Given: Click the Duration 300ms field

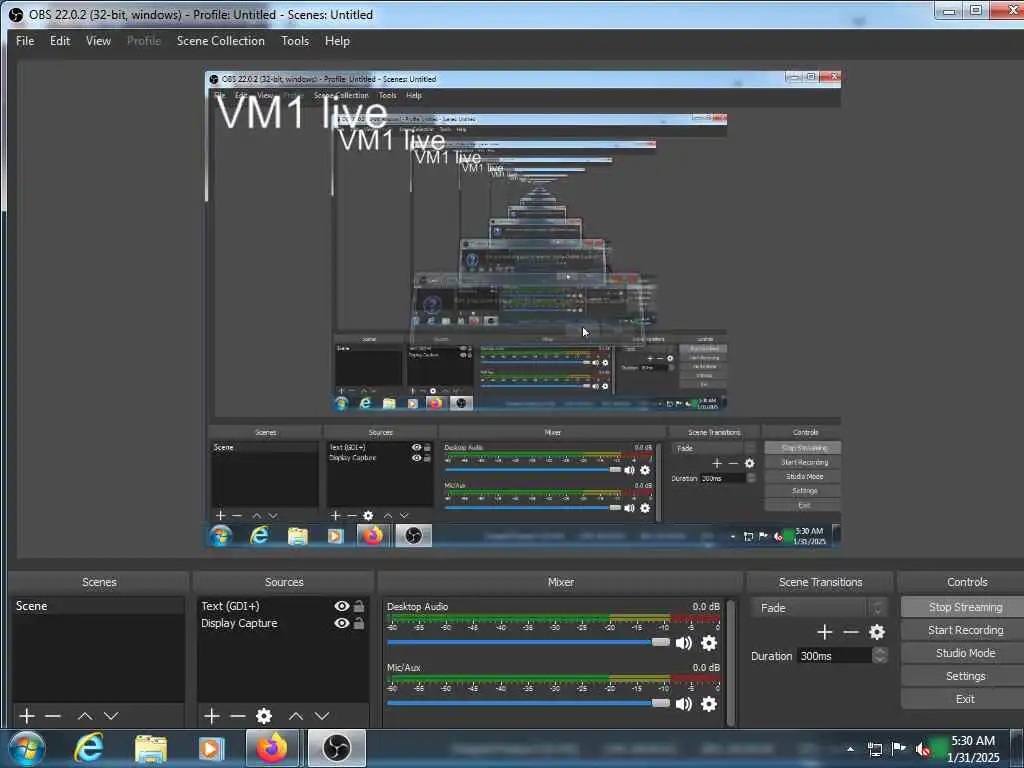Looking at the screenshot, I should [x=834, y=656].
